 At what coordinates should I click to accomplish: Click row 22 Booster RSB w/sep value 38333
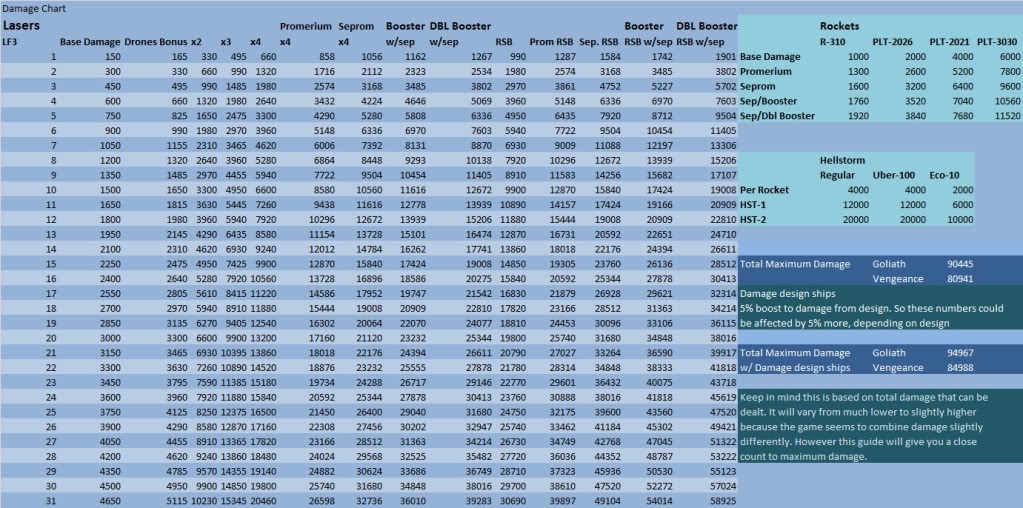pos(658,367)
